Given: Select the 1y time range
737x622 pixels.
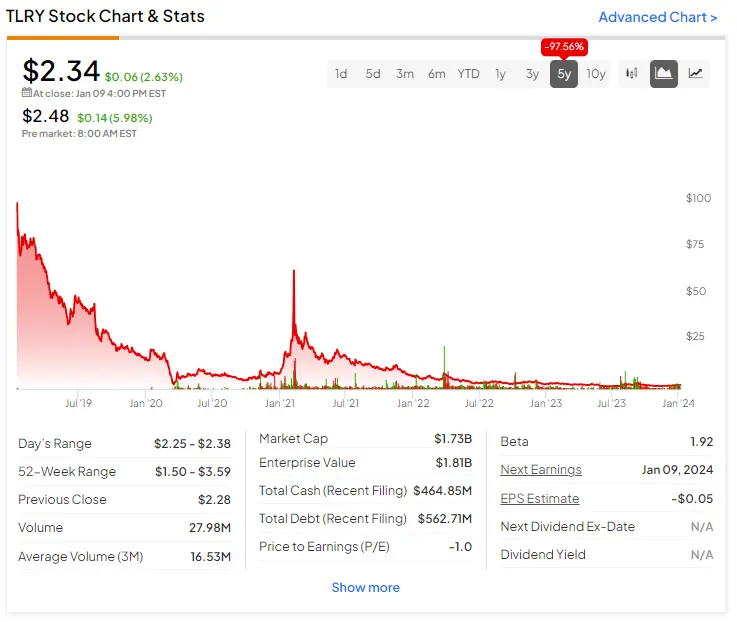Looking at the screenshot, I should pyautogui.click(x=500, y=74).
